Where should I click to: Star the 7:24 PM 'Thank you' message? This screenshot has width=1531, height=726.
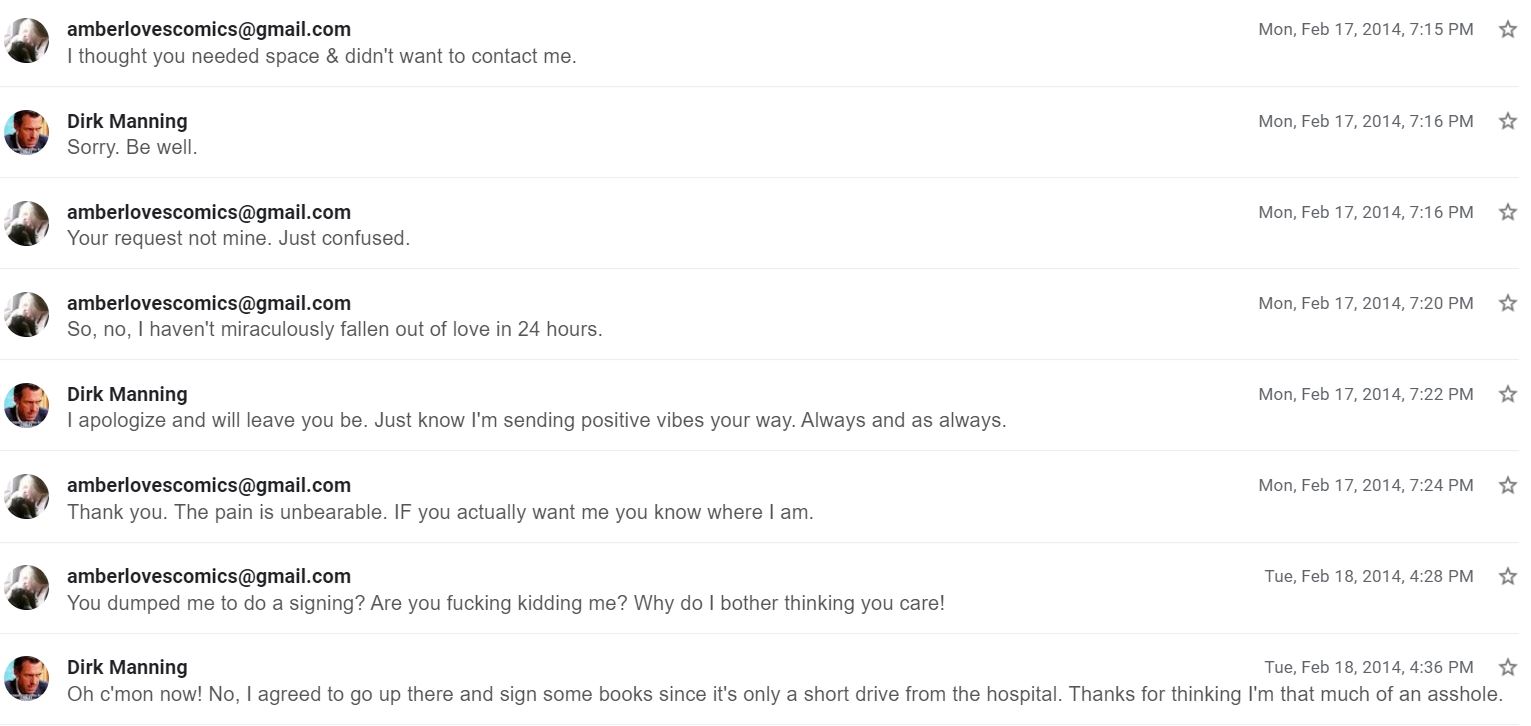pyautogui.click(x=1507, y=485)
